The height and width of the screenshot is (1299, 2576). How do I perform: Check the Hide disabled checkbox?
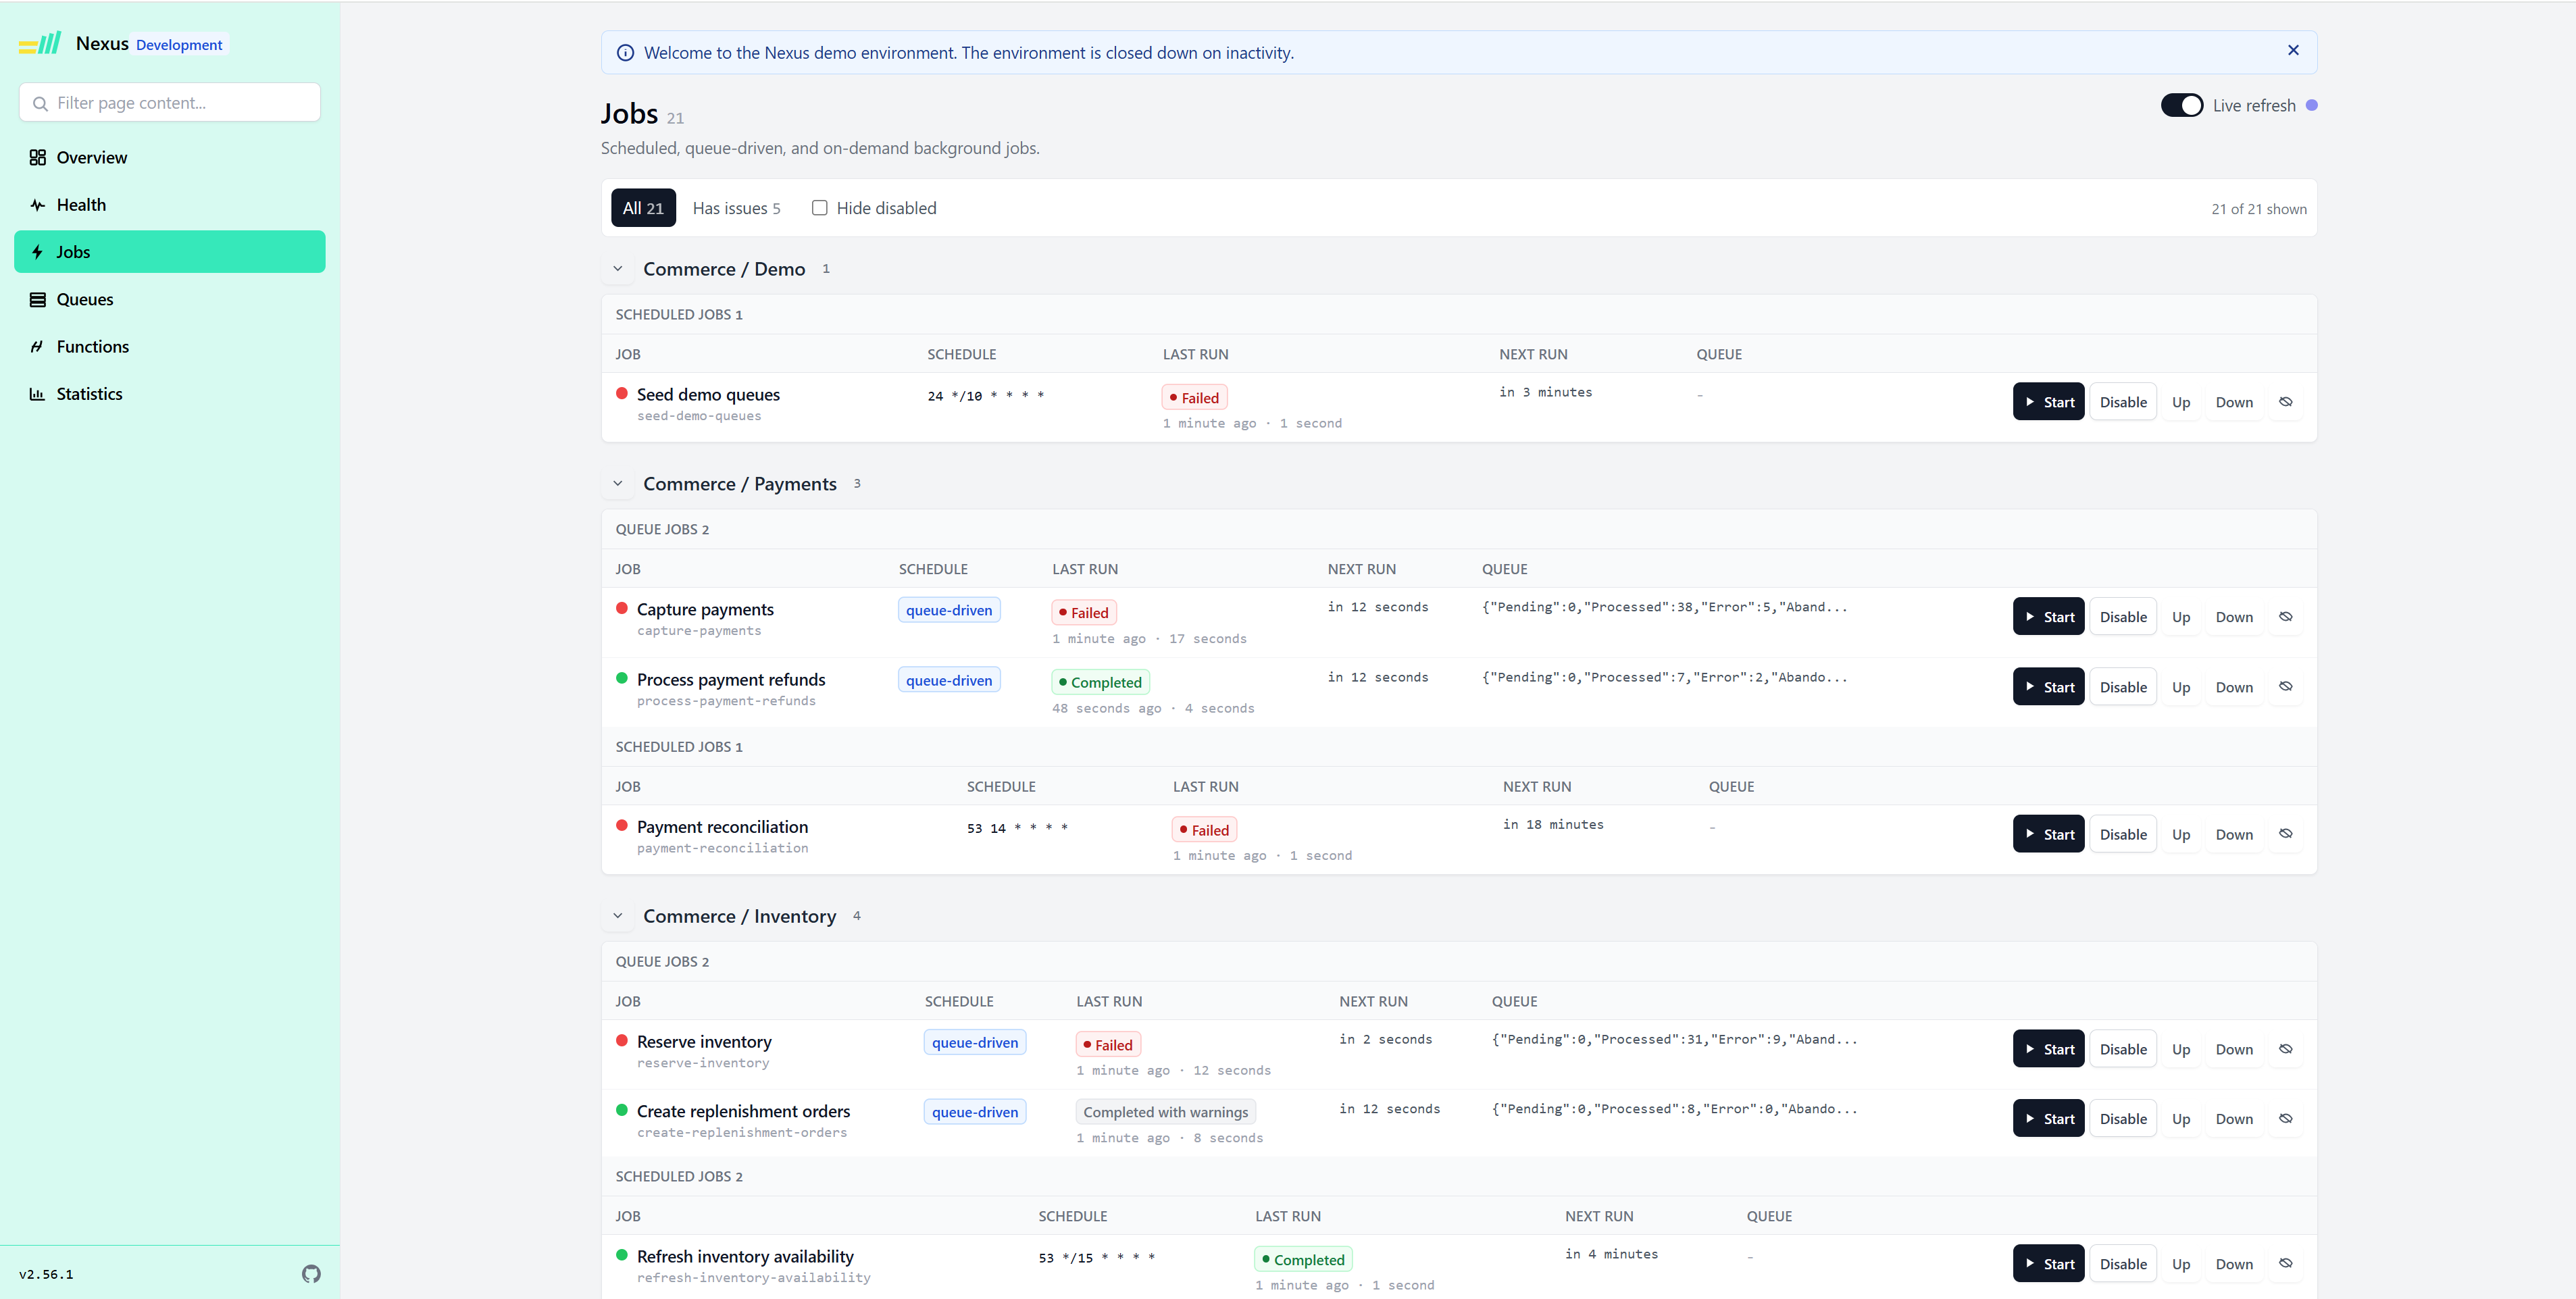pos(819,208)
